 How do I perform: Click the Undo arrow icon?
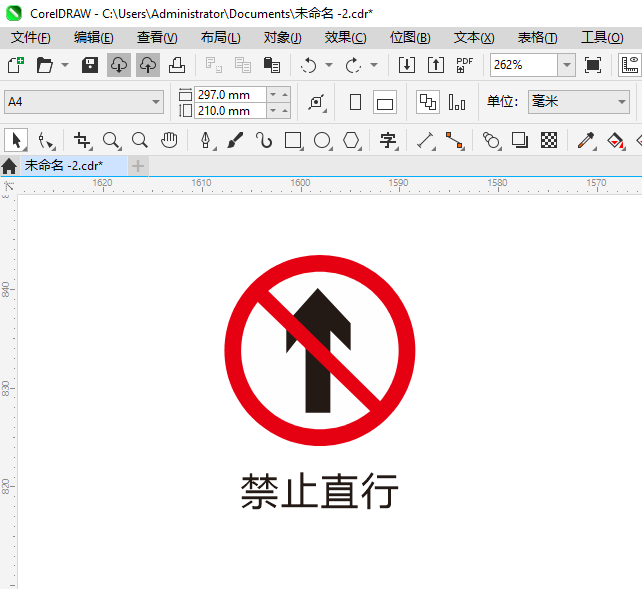point(308,65)
